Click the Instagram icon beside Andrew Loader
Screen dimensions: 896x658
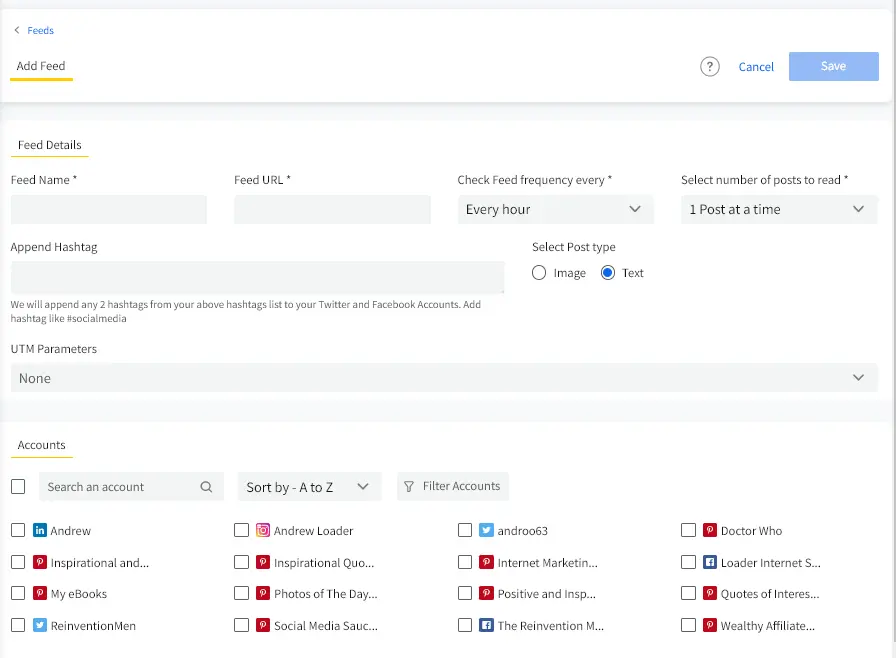coord(263,531)
